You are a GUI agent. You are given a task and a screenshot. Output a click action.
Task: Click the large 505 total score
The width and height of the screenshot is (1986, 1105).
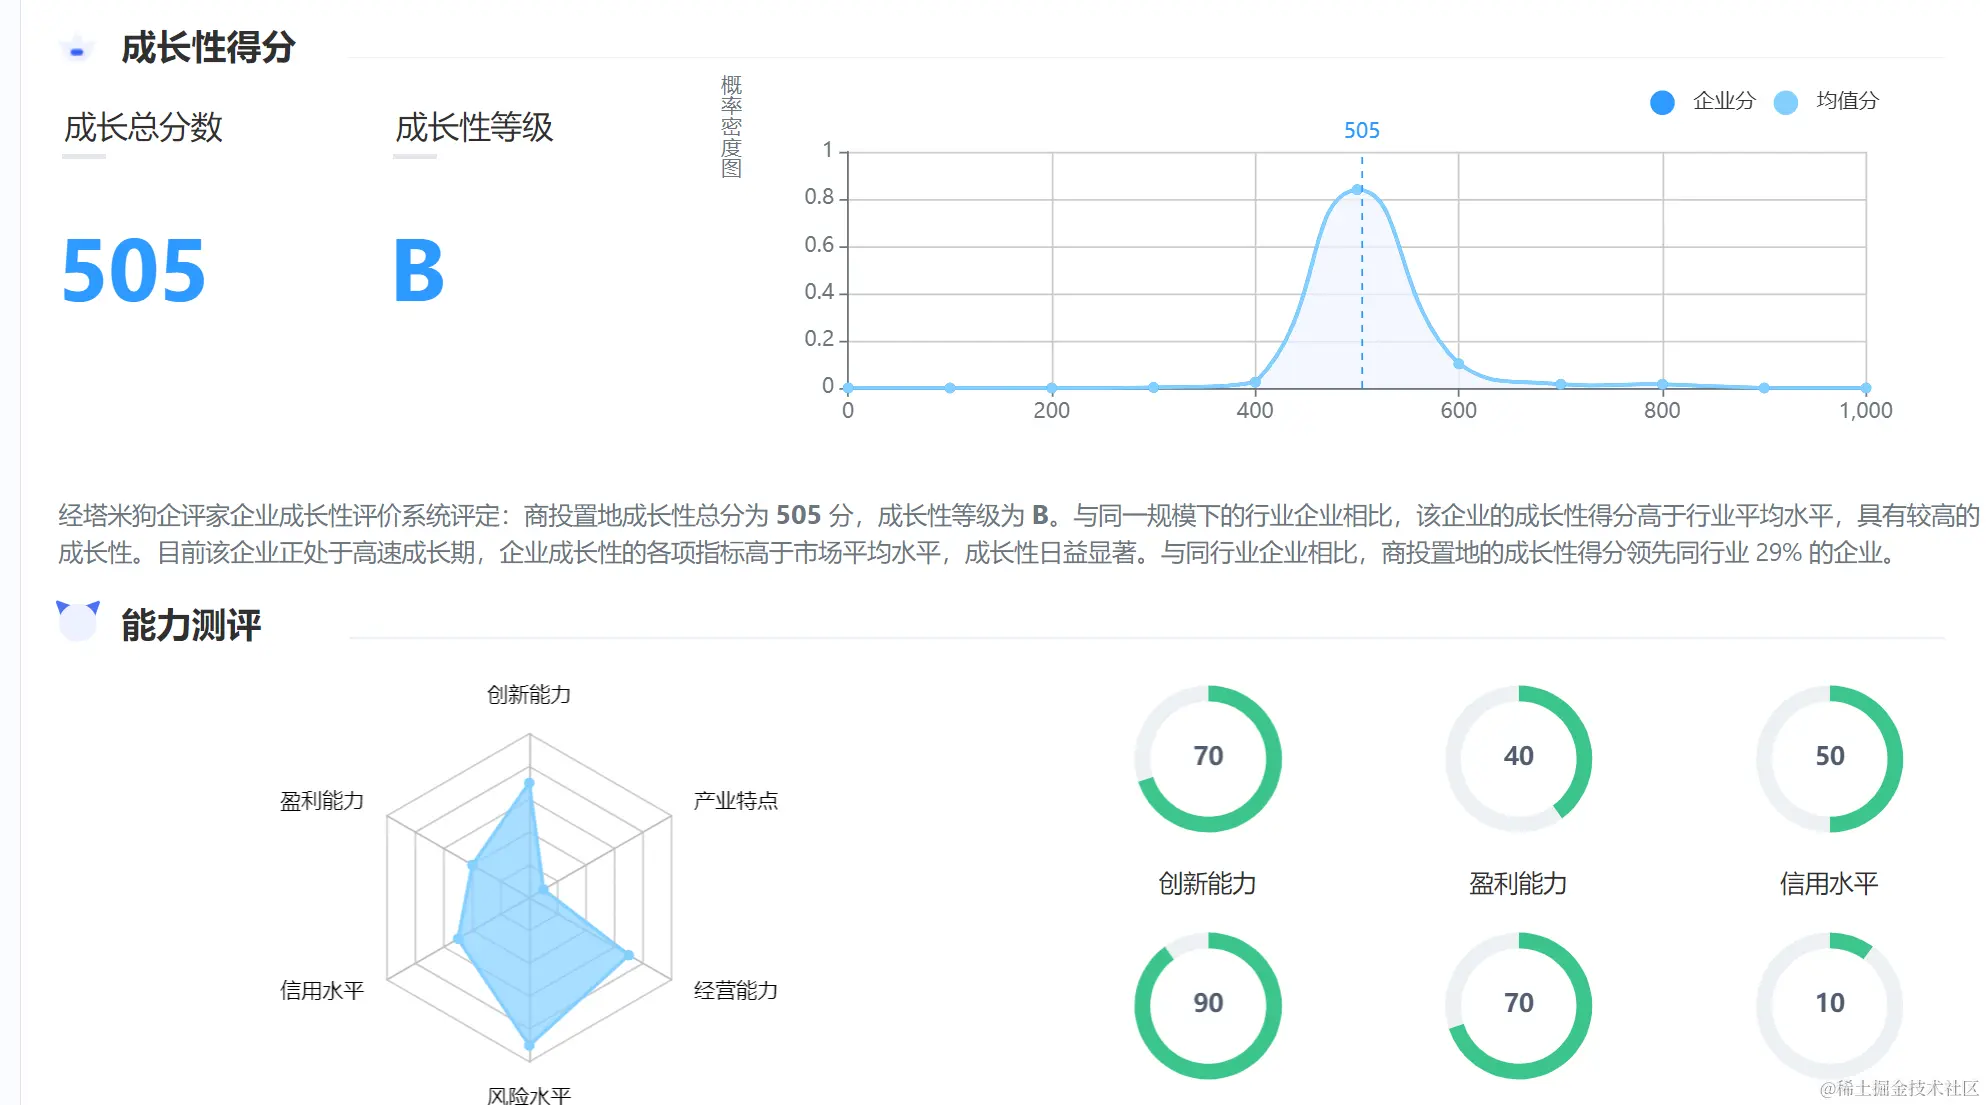pos(133,271)
